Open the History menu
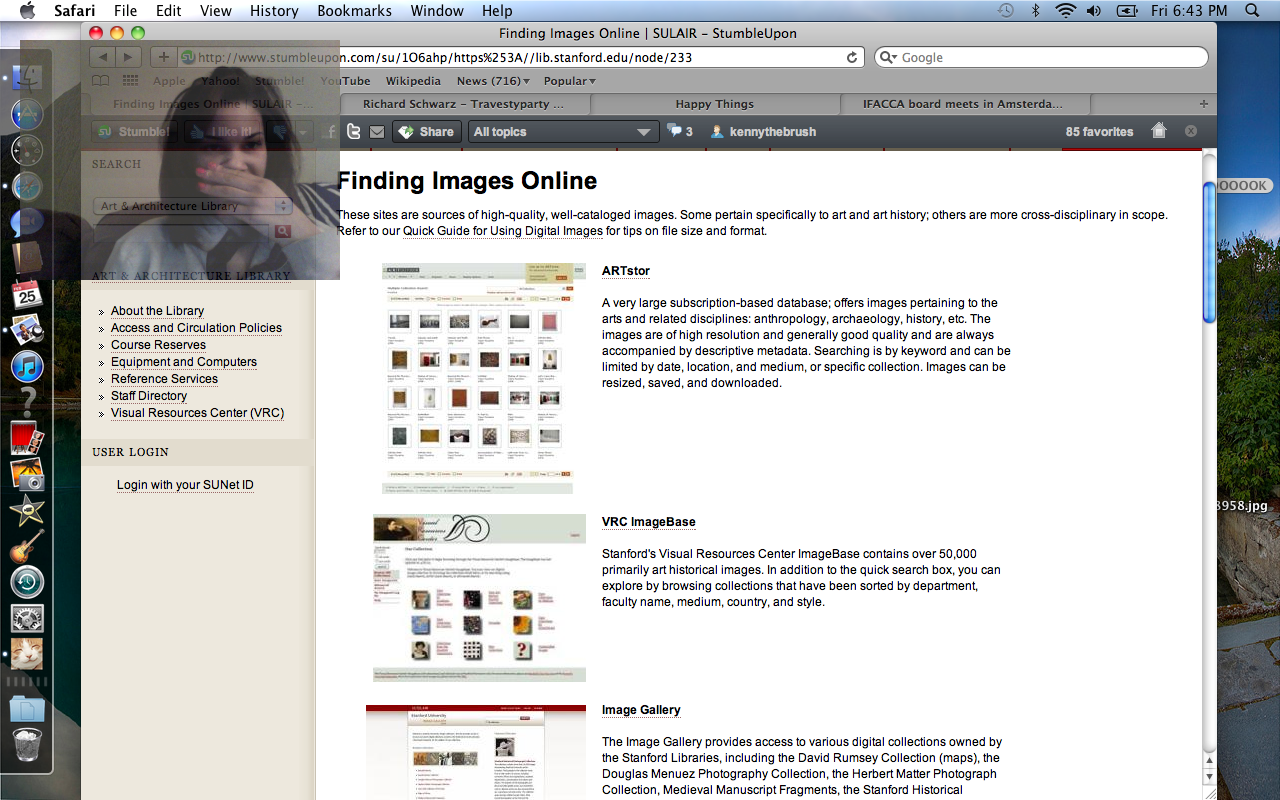This screenshot has height=800, width=1280. 274,11
